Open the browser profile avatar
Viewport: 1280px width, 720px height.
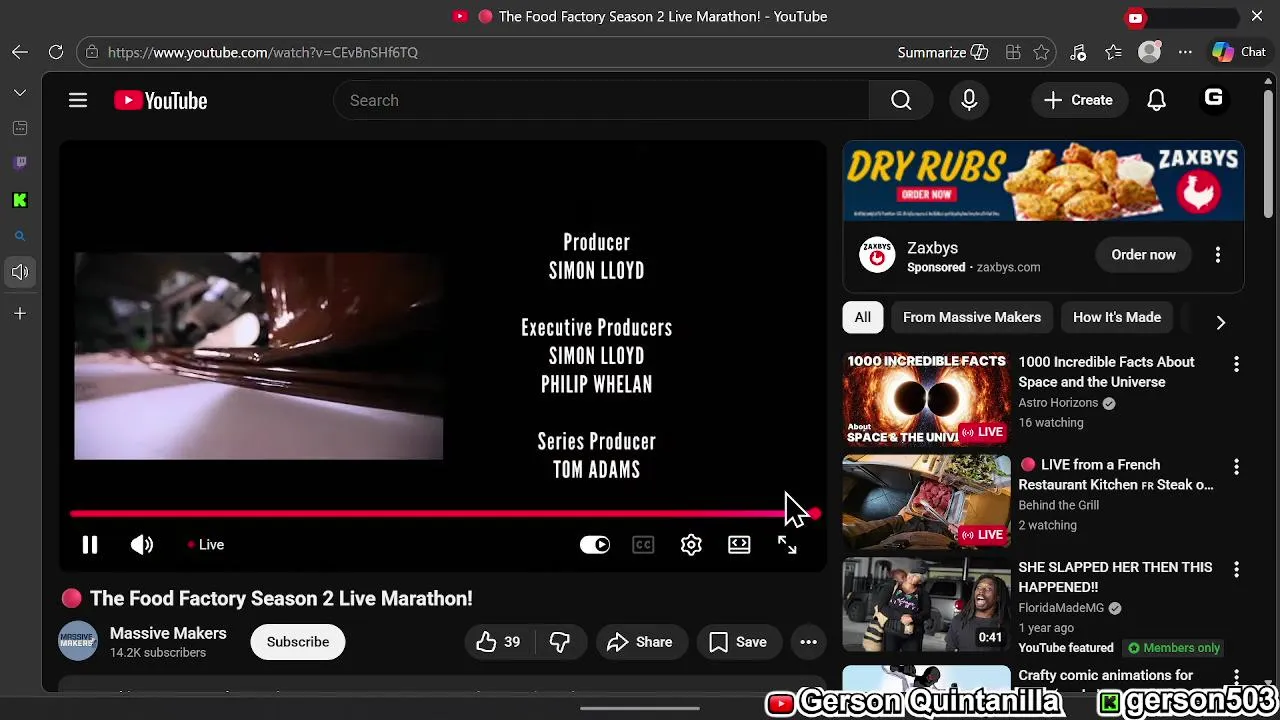click(x=1150, y=52)
